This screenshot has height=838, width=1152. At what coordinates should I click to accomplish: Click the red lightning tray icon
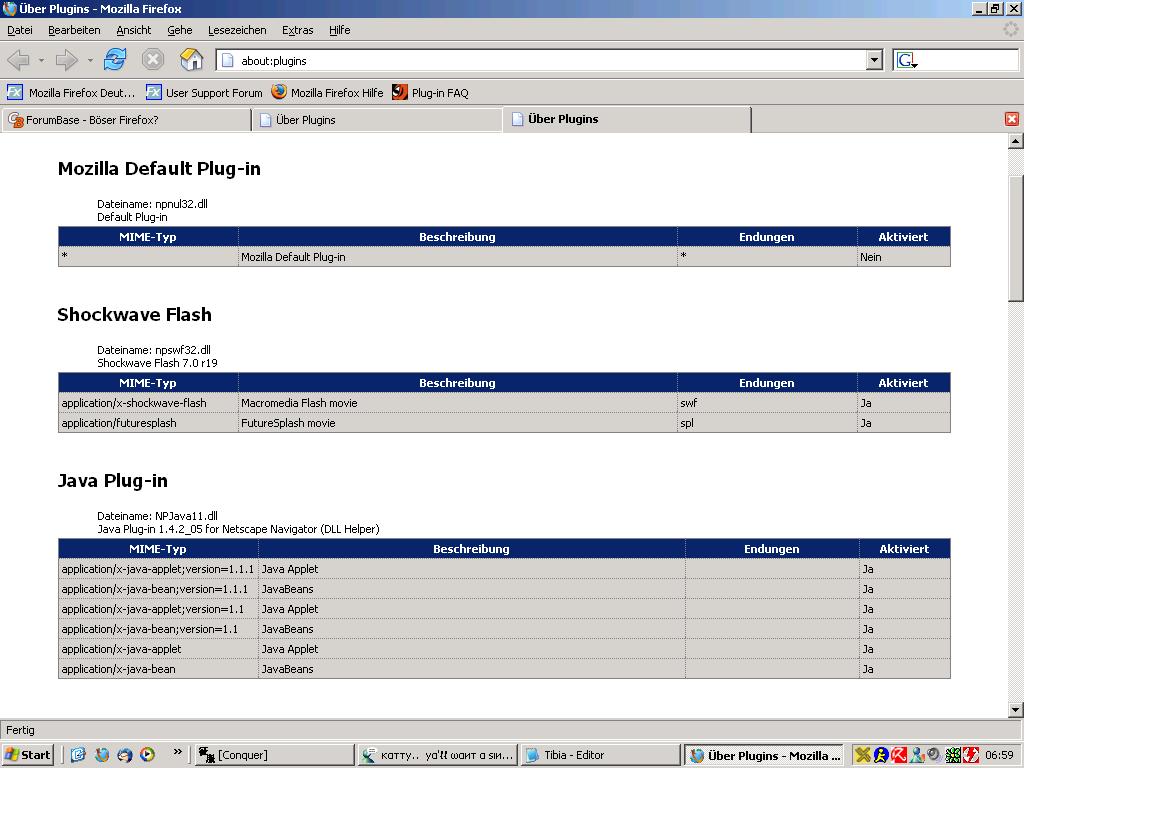click(x=971, y=755)
